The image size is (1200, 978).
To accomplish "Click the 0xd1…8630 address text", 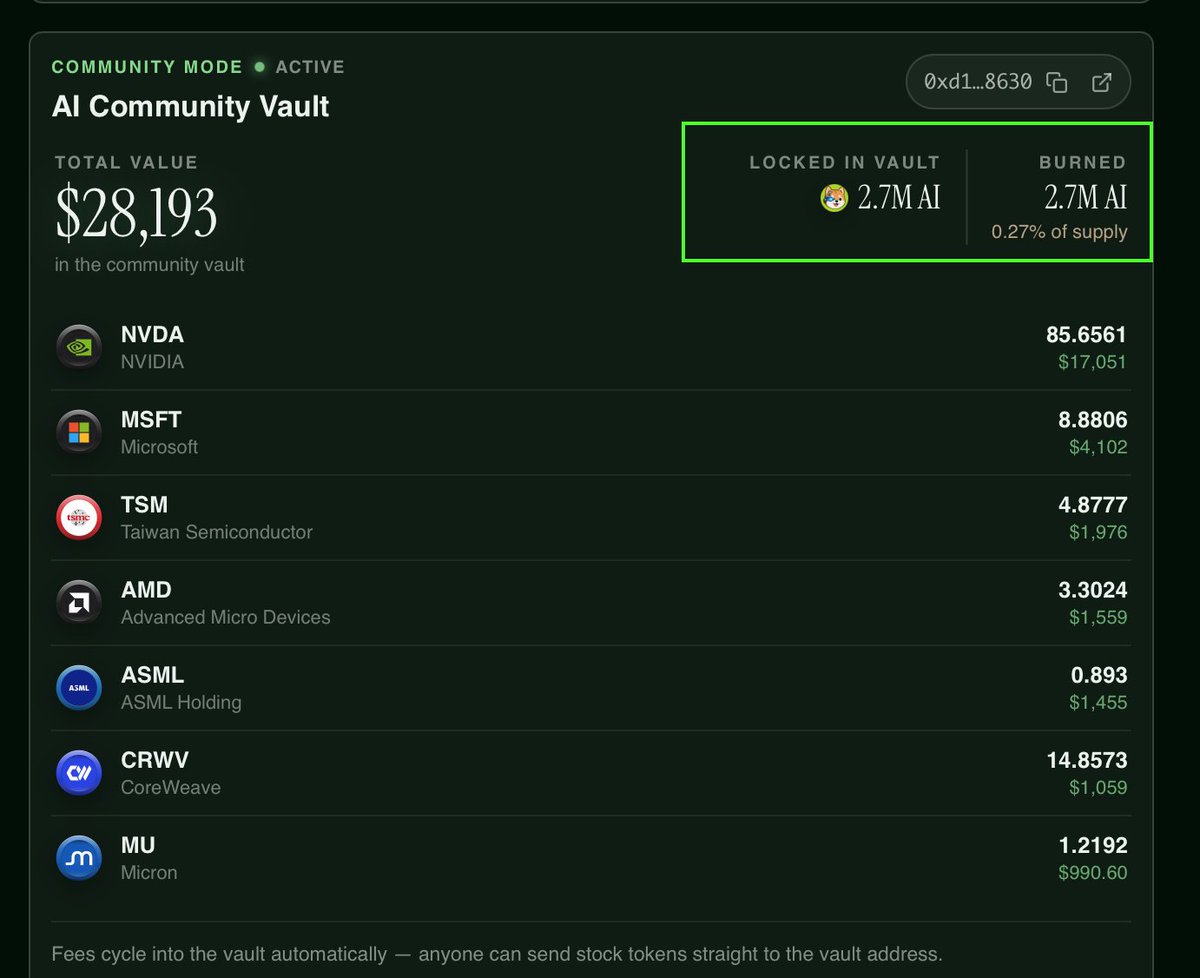I will (978, 82).
